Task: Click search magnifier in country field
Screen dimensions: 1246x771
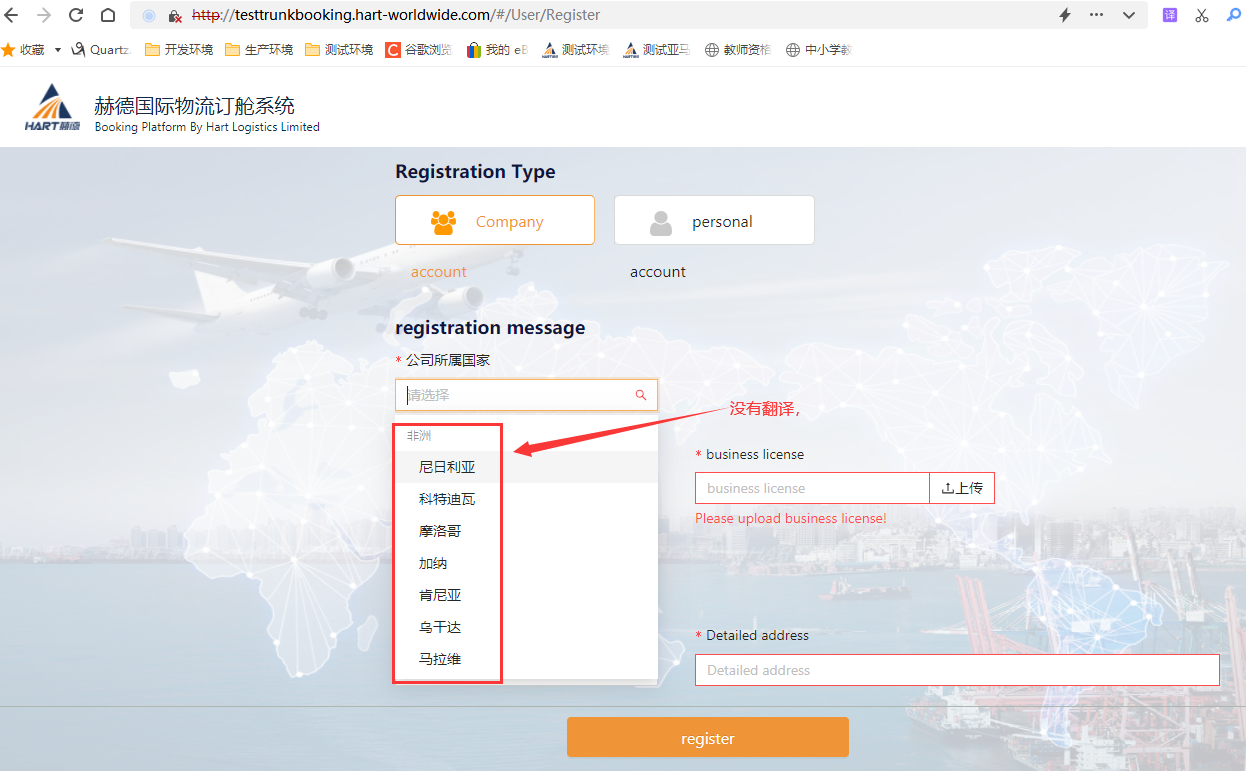Action: coord(641,395)
